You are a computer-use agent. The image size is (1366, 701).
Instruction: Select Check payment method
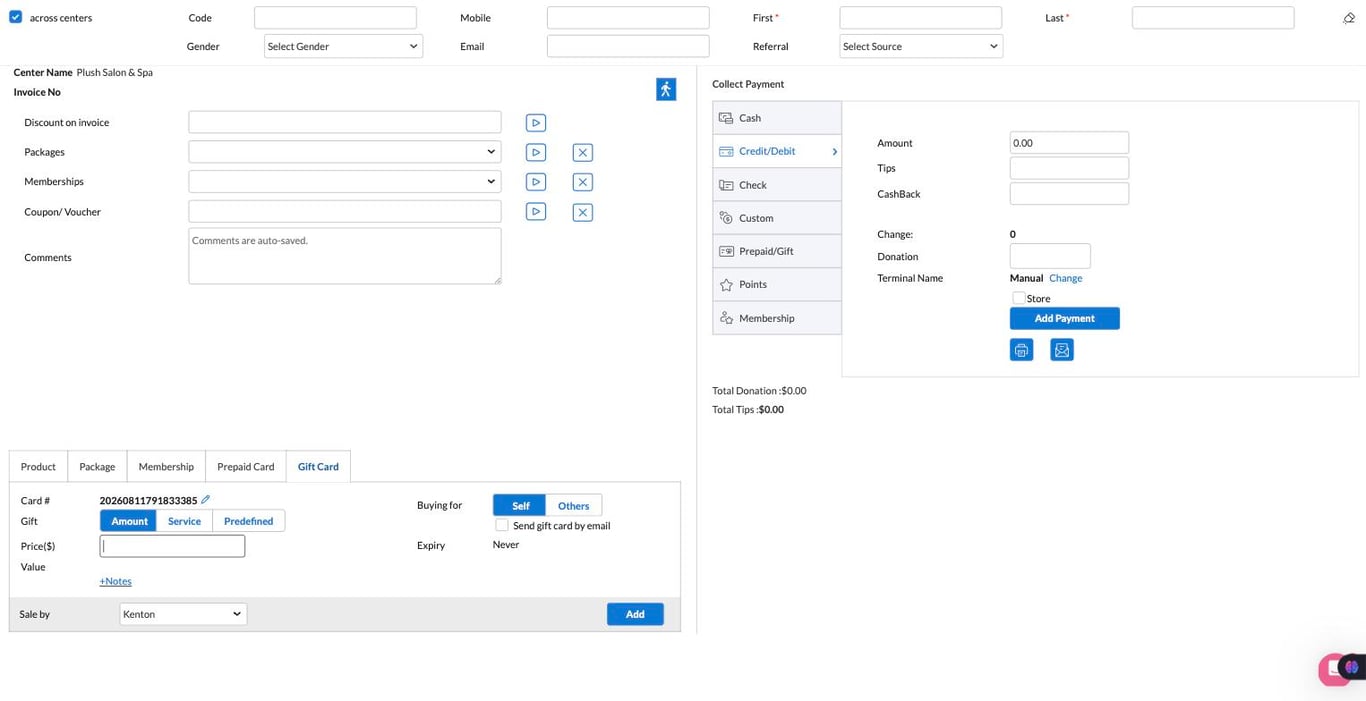[x=777, y=185]
